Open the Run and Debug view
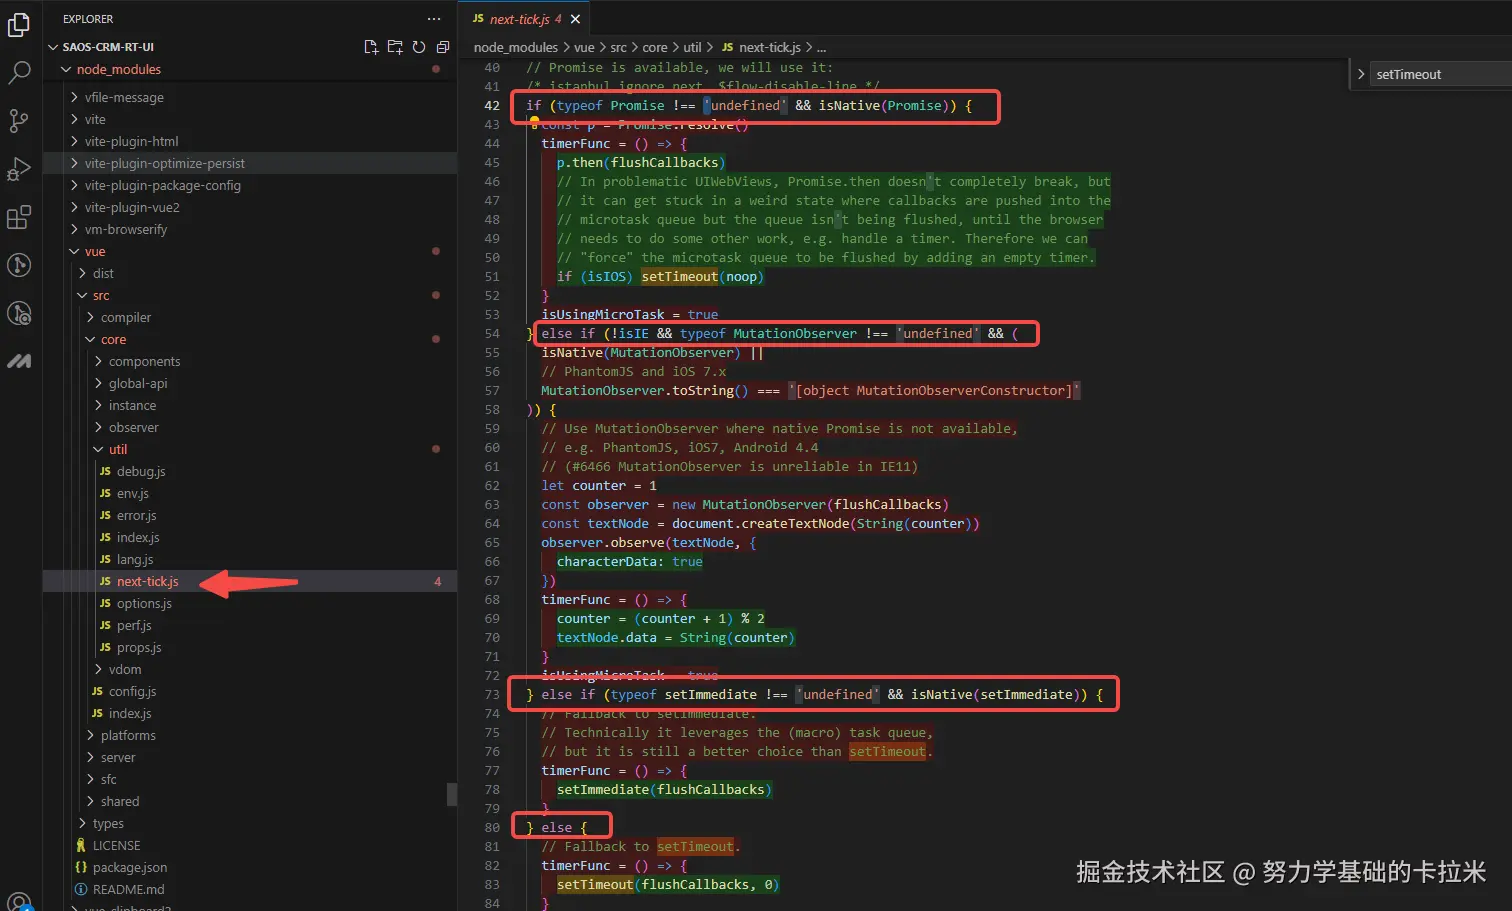The height and width of the screenshot is (911, 1512). point(19,169)
